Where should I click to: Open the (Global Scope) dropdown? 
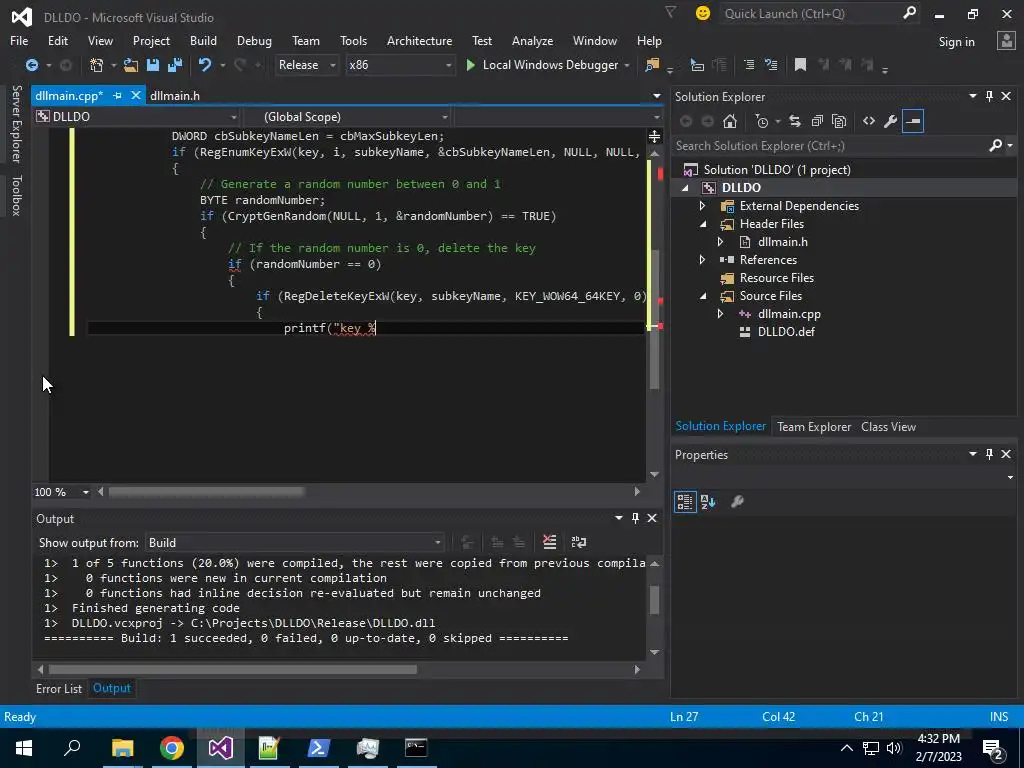(x=445, y=117)
